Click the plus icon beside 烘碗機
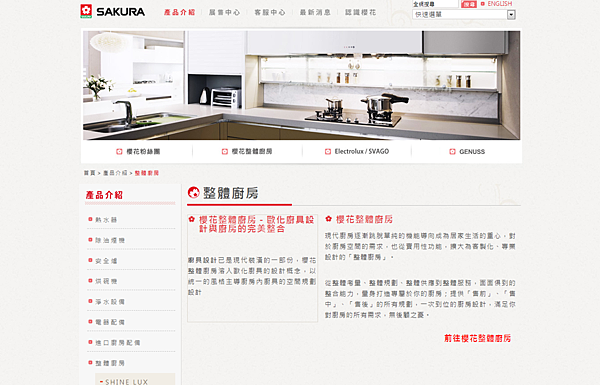 point(90,281)
